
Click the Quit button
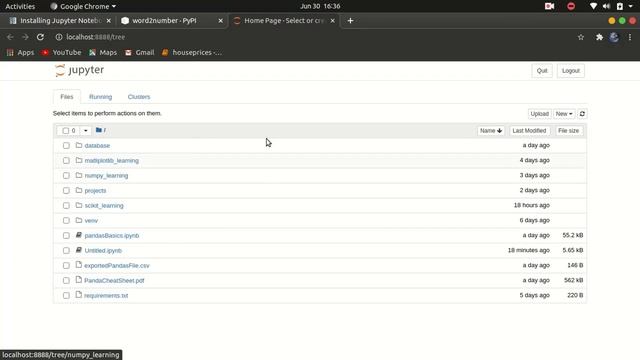[542, 71]
